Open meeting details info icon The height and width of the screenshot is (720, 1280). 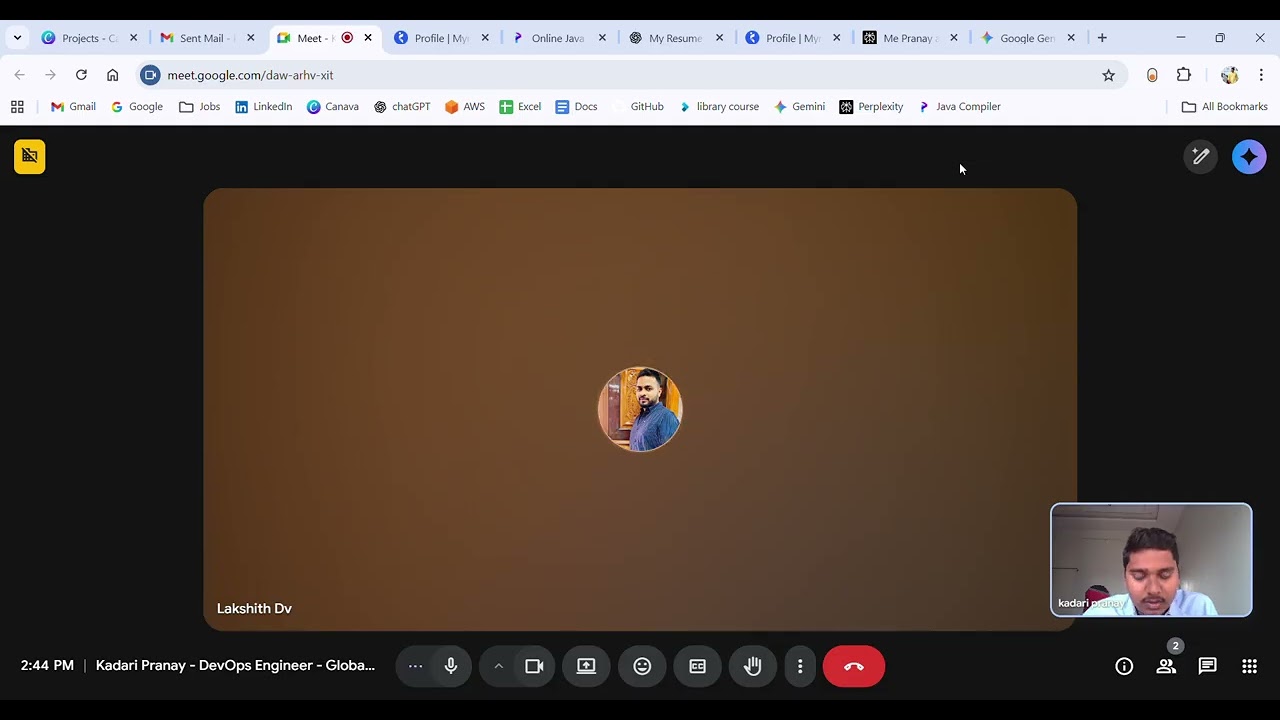tap(1124, 666)
